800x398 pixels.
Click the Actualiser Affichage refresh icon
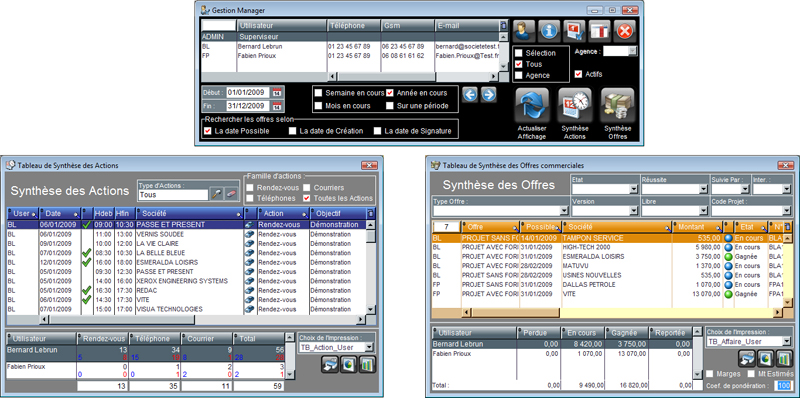click(x=532, y=105)
